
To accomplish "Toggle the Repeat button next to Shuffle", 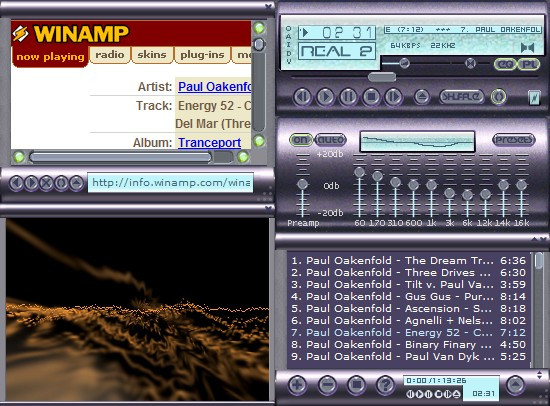I will [498, 96].
